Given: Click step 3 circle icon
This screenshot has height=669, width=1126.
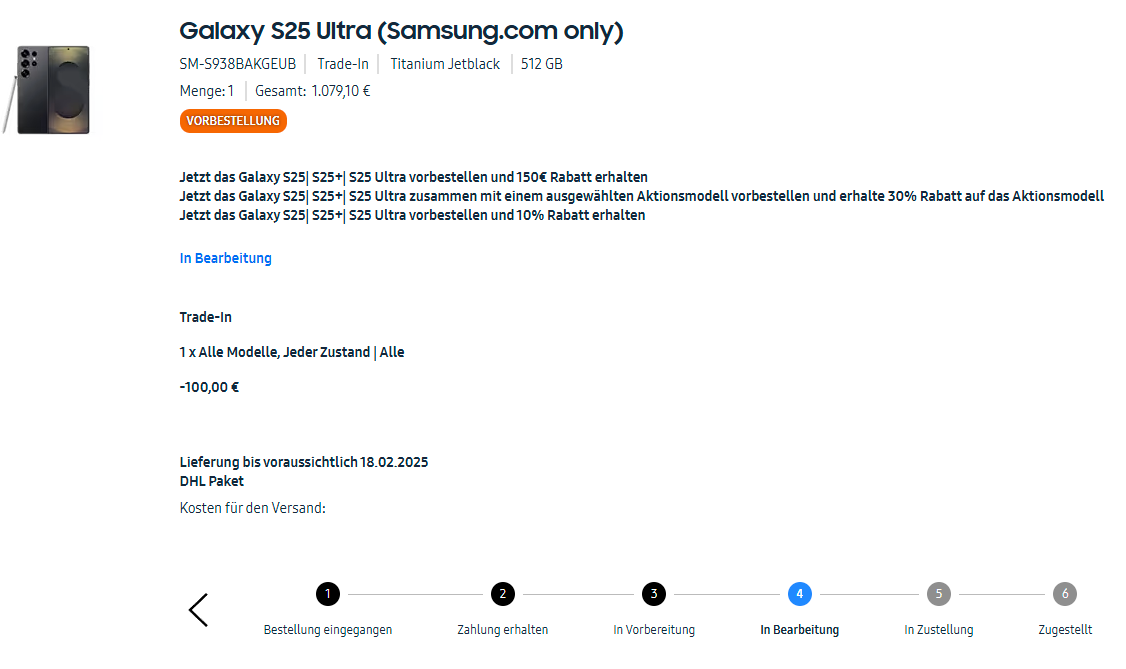Looking at the screenshot, I should click(653, 594).
